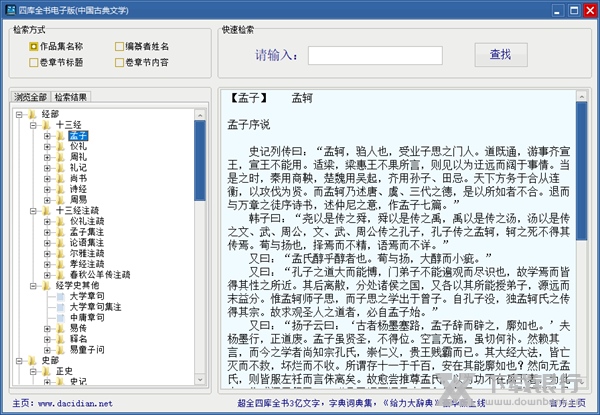Click the 十三经 folder icon
The image size is (600, 415).
coord(46,125)
